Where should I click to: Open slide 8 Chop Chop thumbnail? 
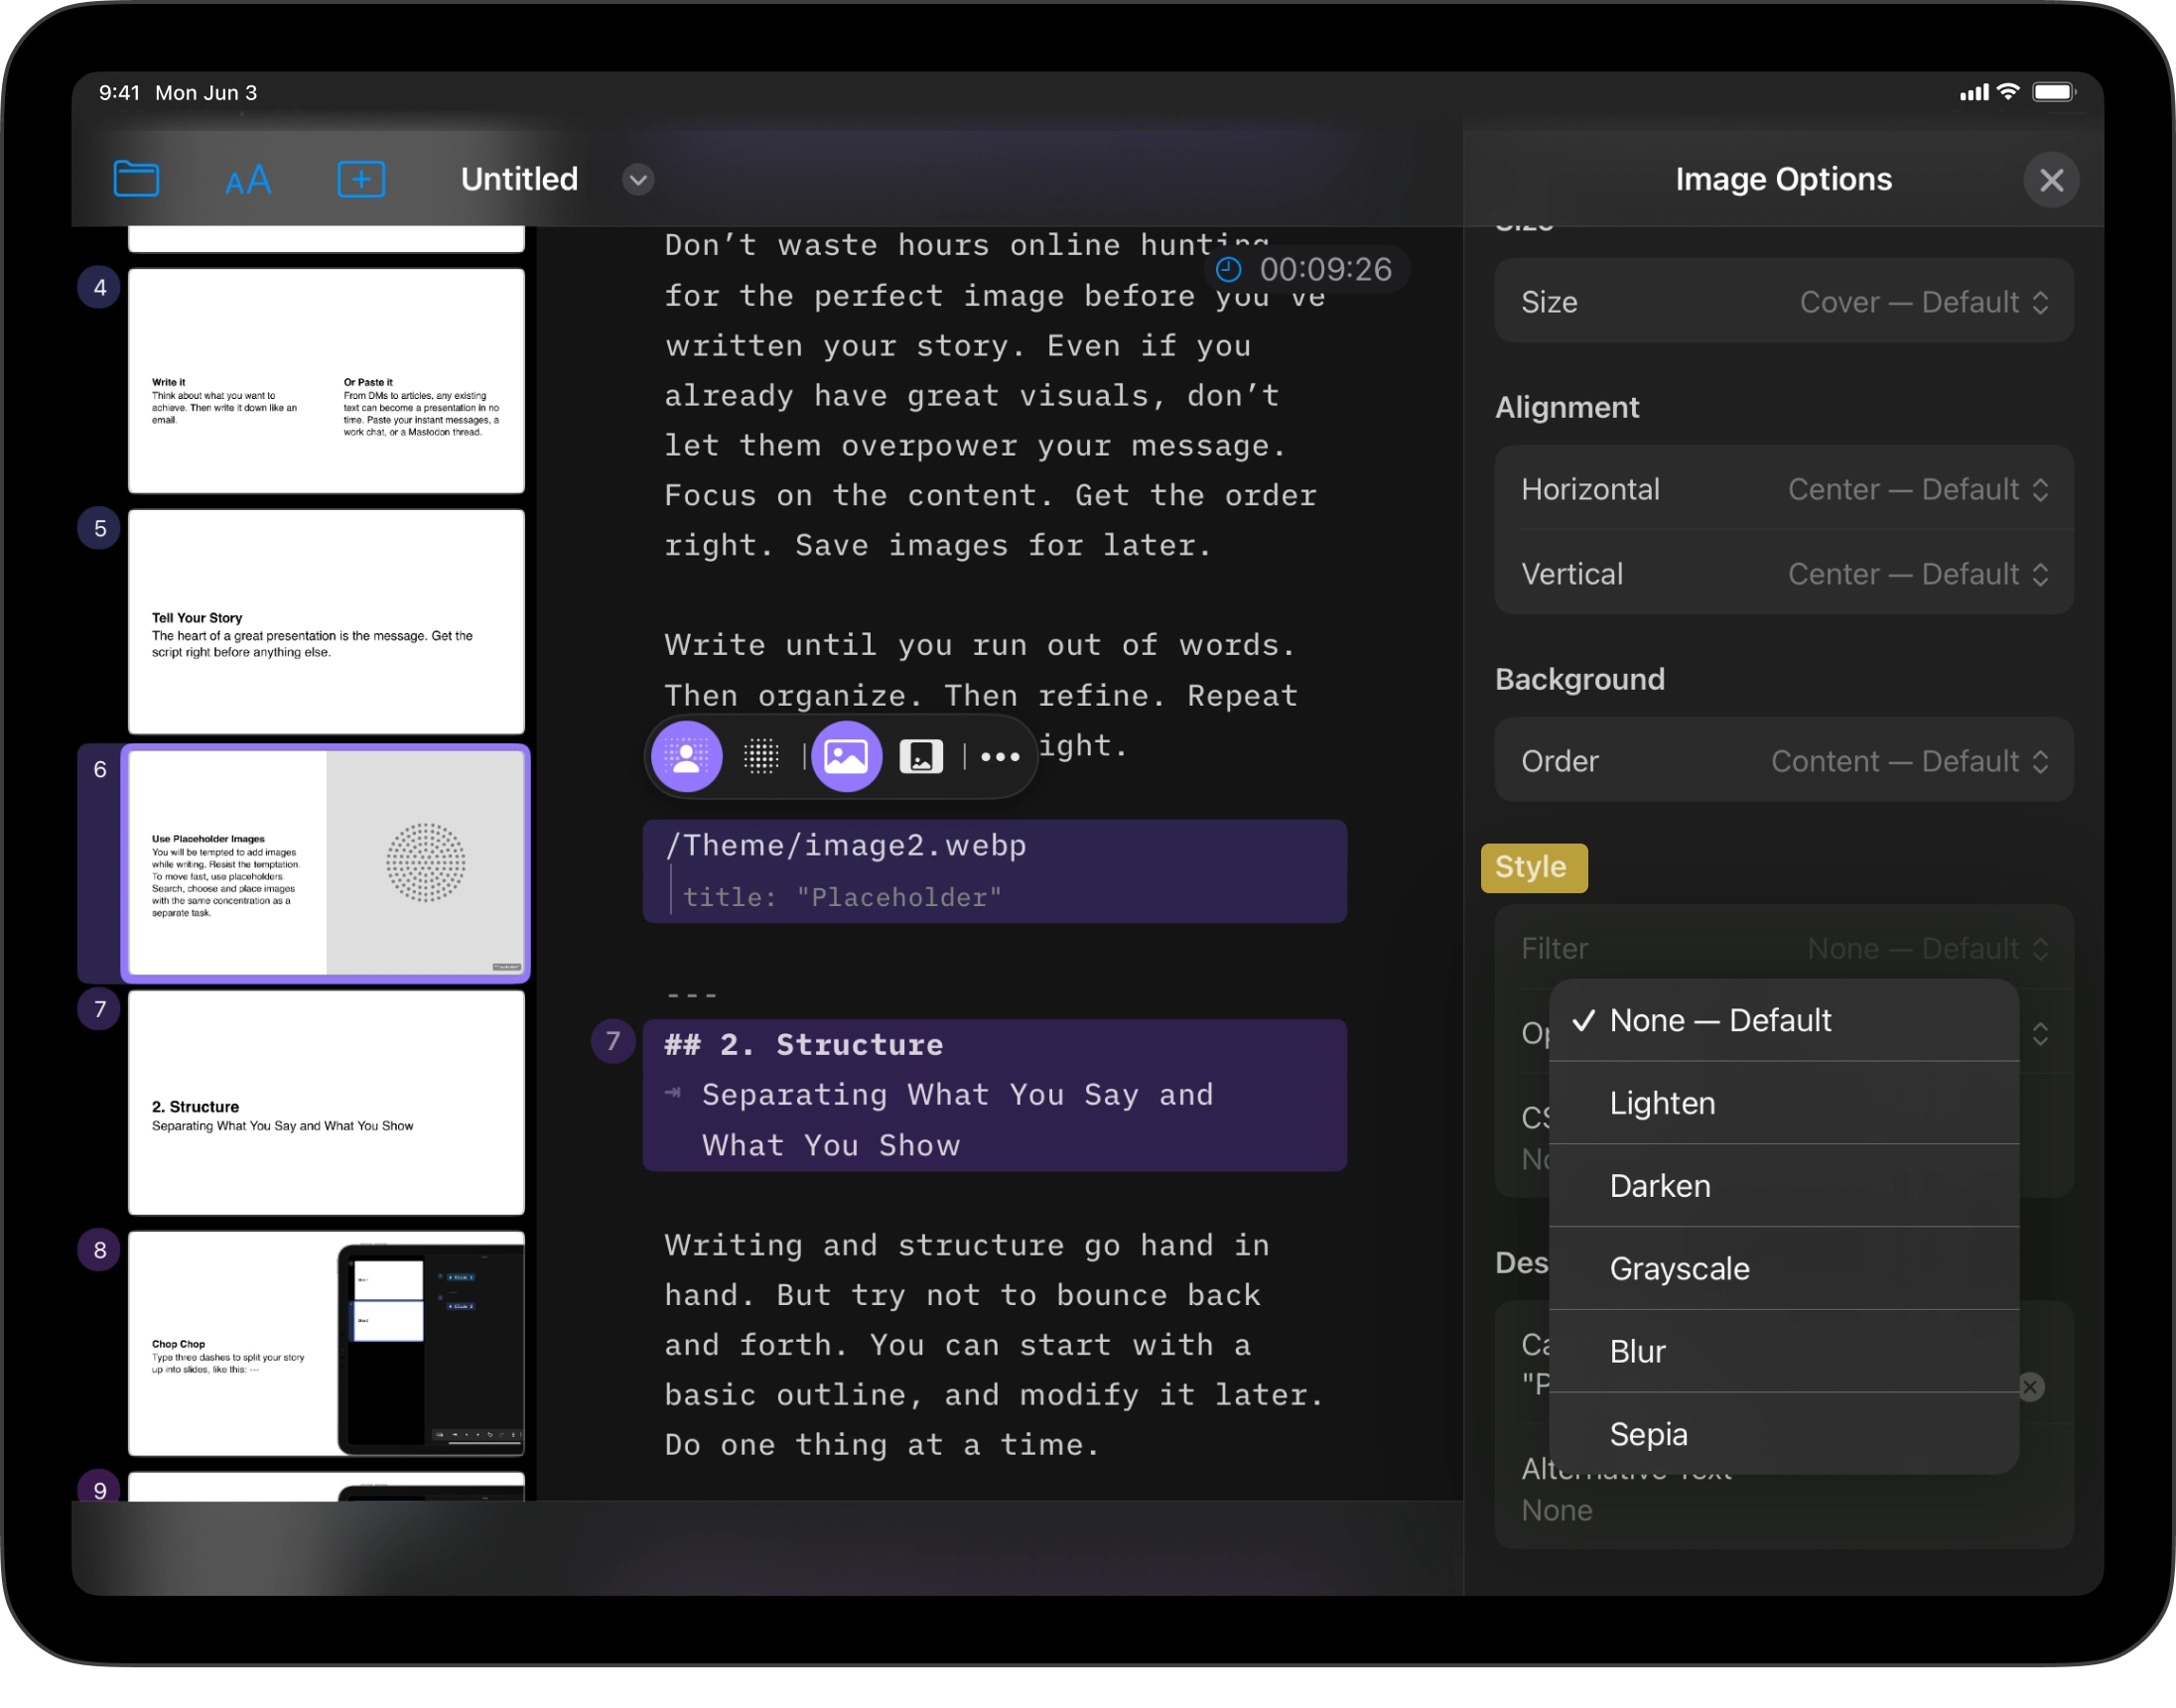[x=326, y=1344]
